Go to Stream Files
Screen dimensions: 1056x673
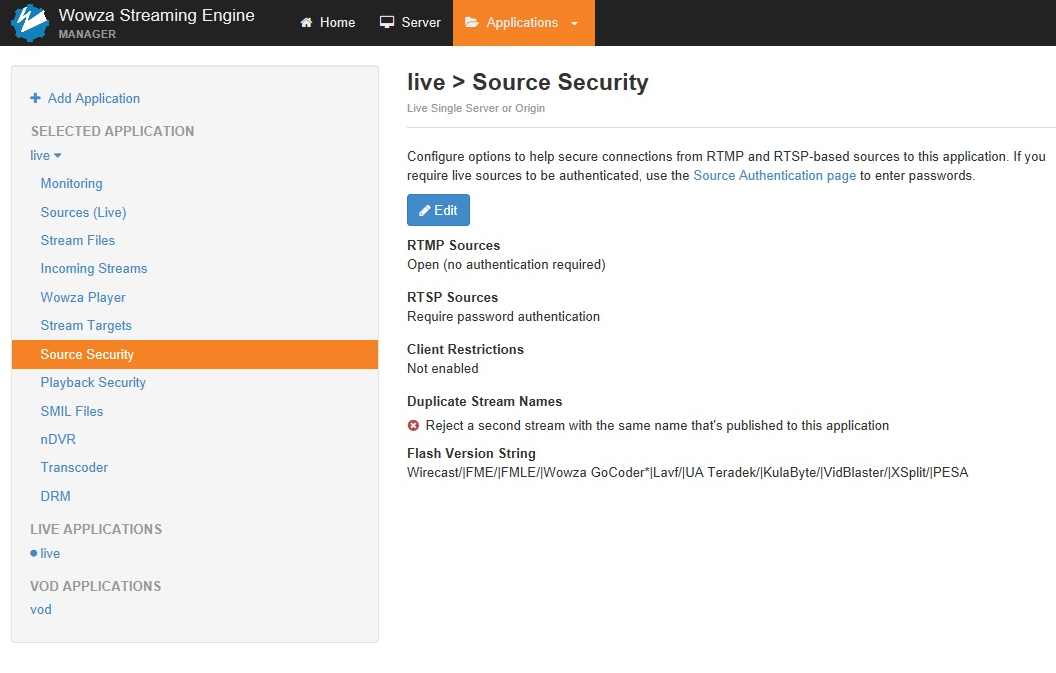tap(77, 240)
